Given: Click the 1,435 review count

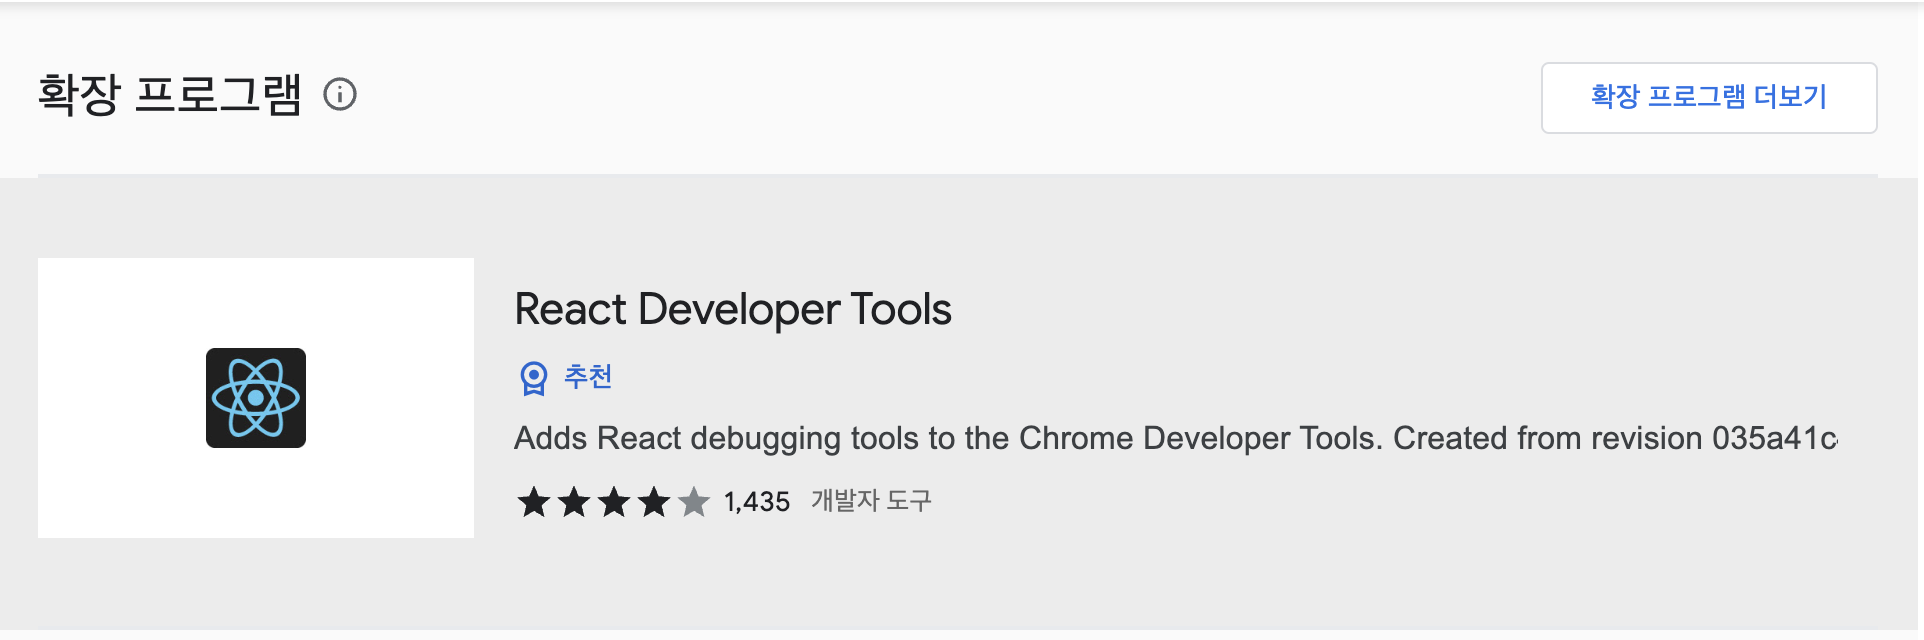Looking at the screenshot, I should (757, 502).
